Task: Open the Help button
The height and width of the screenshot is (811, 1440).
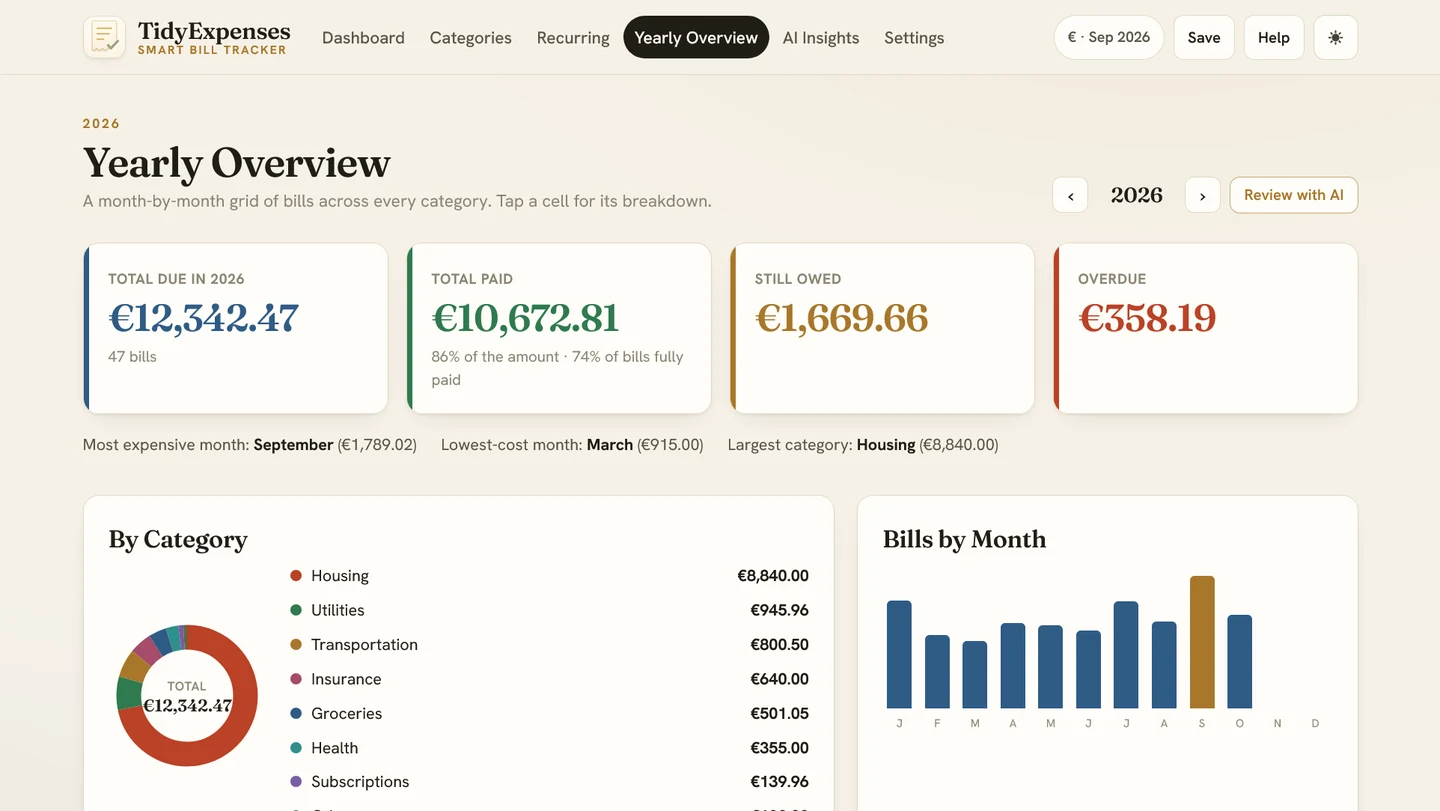Action: pos(1274,38)
